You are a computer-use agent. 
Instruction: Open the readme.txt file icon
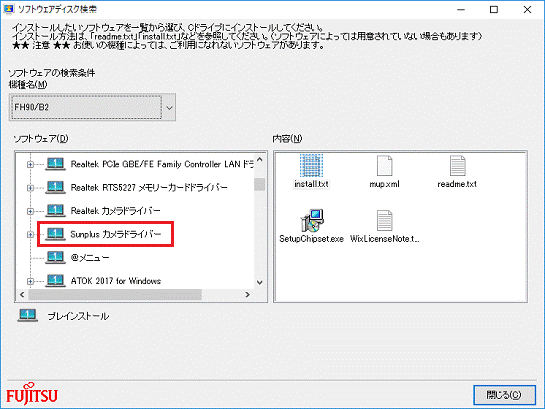(457, 166)
